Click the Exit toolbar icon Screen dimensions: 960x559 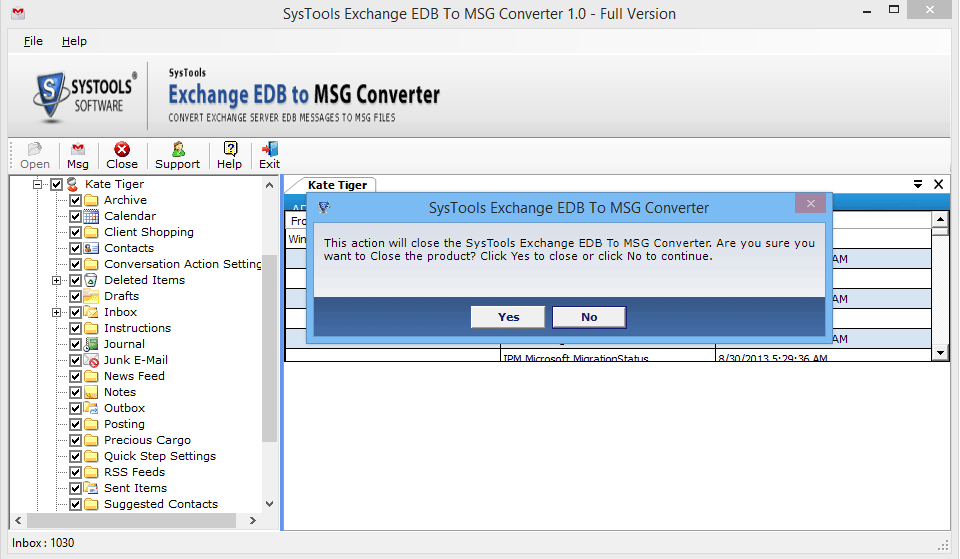click(x=269, y=149)
